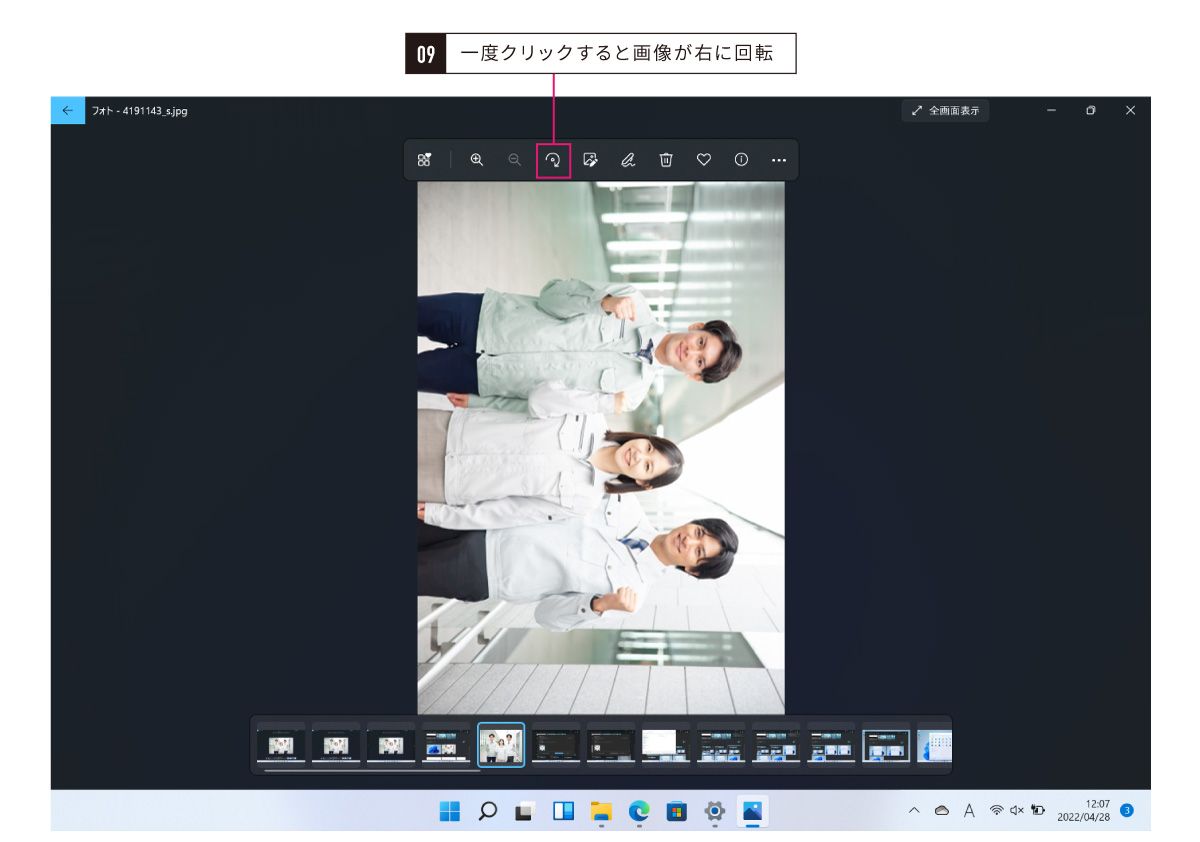Open the Windows Start menu

click(450, 811)
